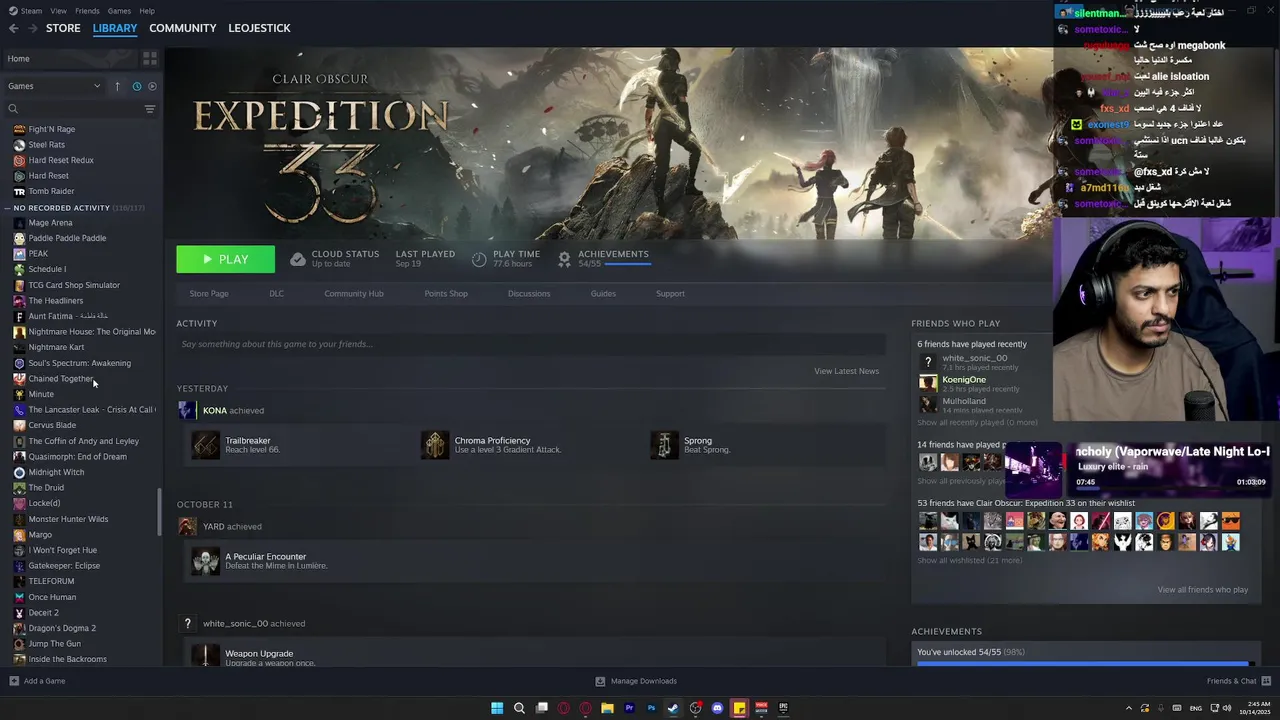Screen dimensions: 1280x720
Task: Open the Store Page link
Action: click(x=209, y=293)
